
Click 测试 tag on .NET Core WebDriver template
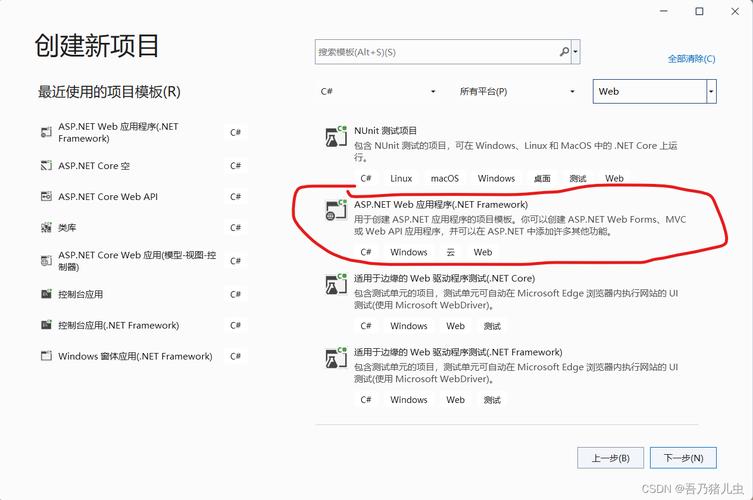click(492, 326)
